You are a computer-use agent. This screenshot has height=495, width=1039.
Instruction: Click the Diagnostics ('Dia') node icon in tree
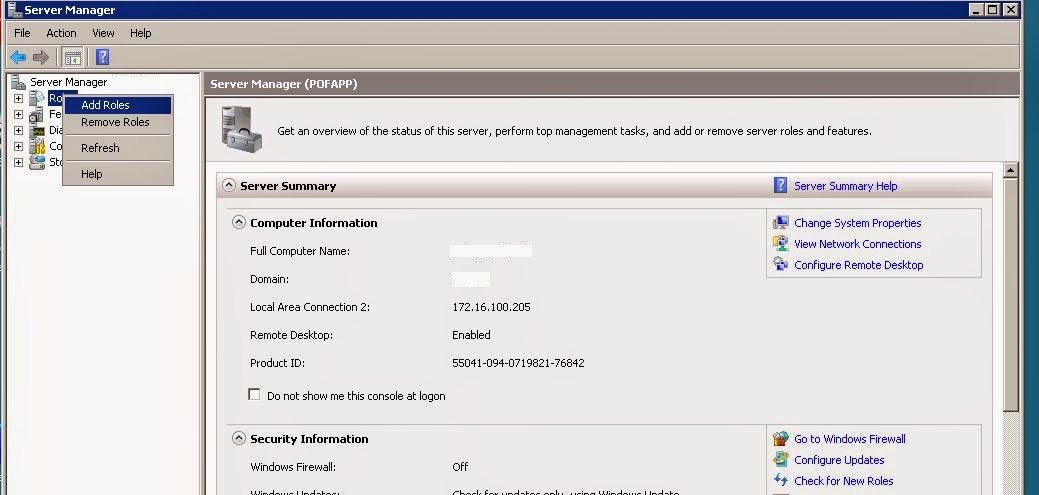pos(36,131)
